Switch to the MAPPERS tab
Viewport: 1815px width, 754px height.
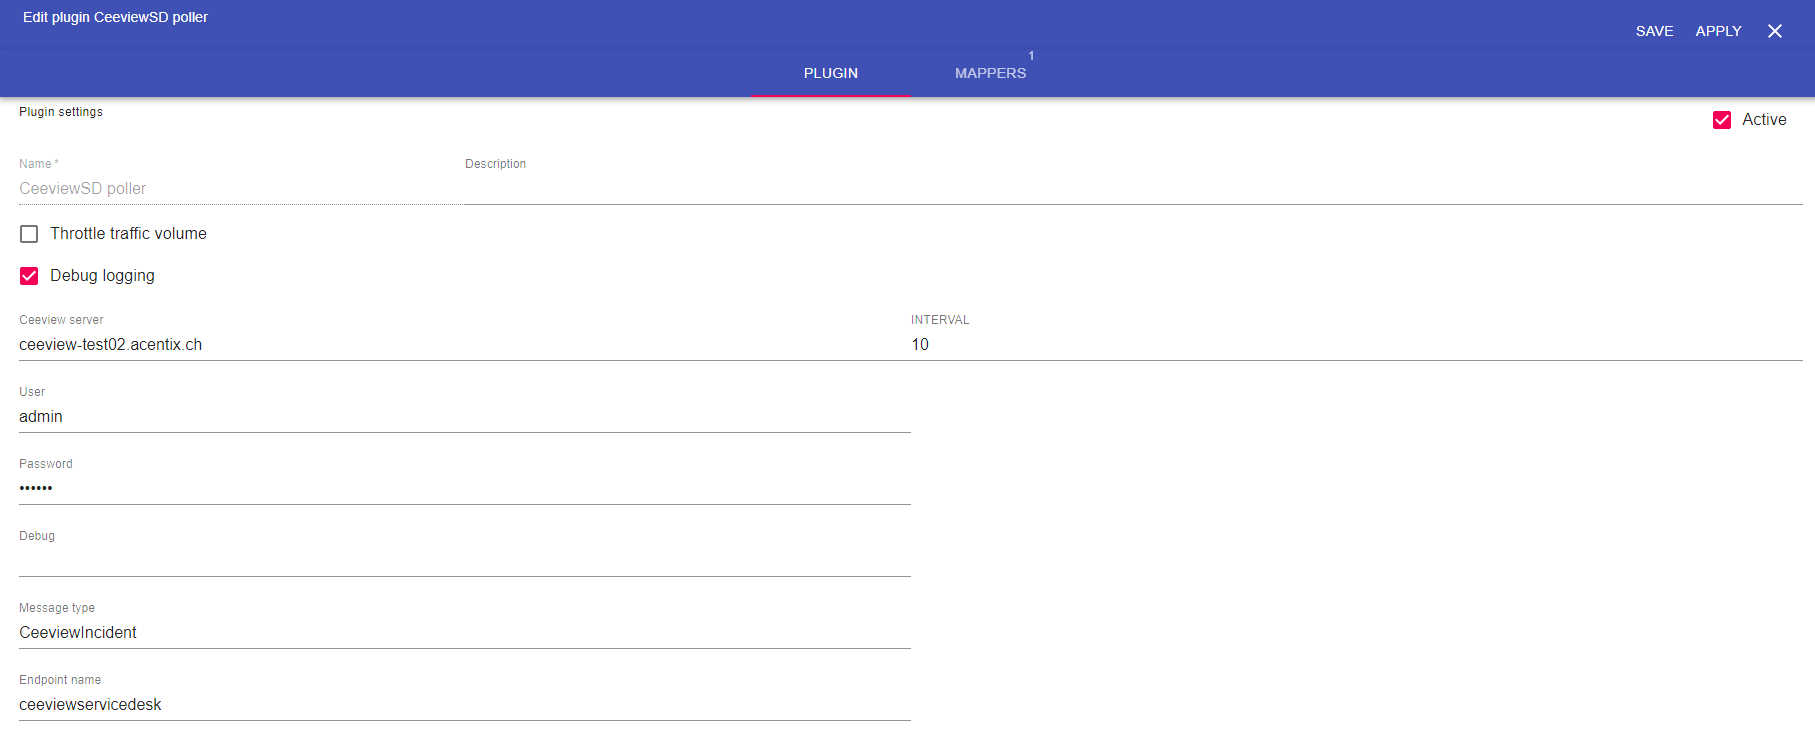[x=990, y=73]
